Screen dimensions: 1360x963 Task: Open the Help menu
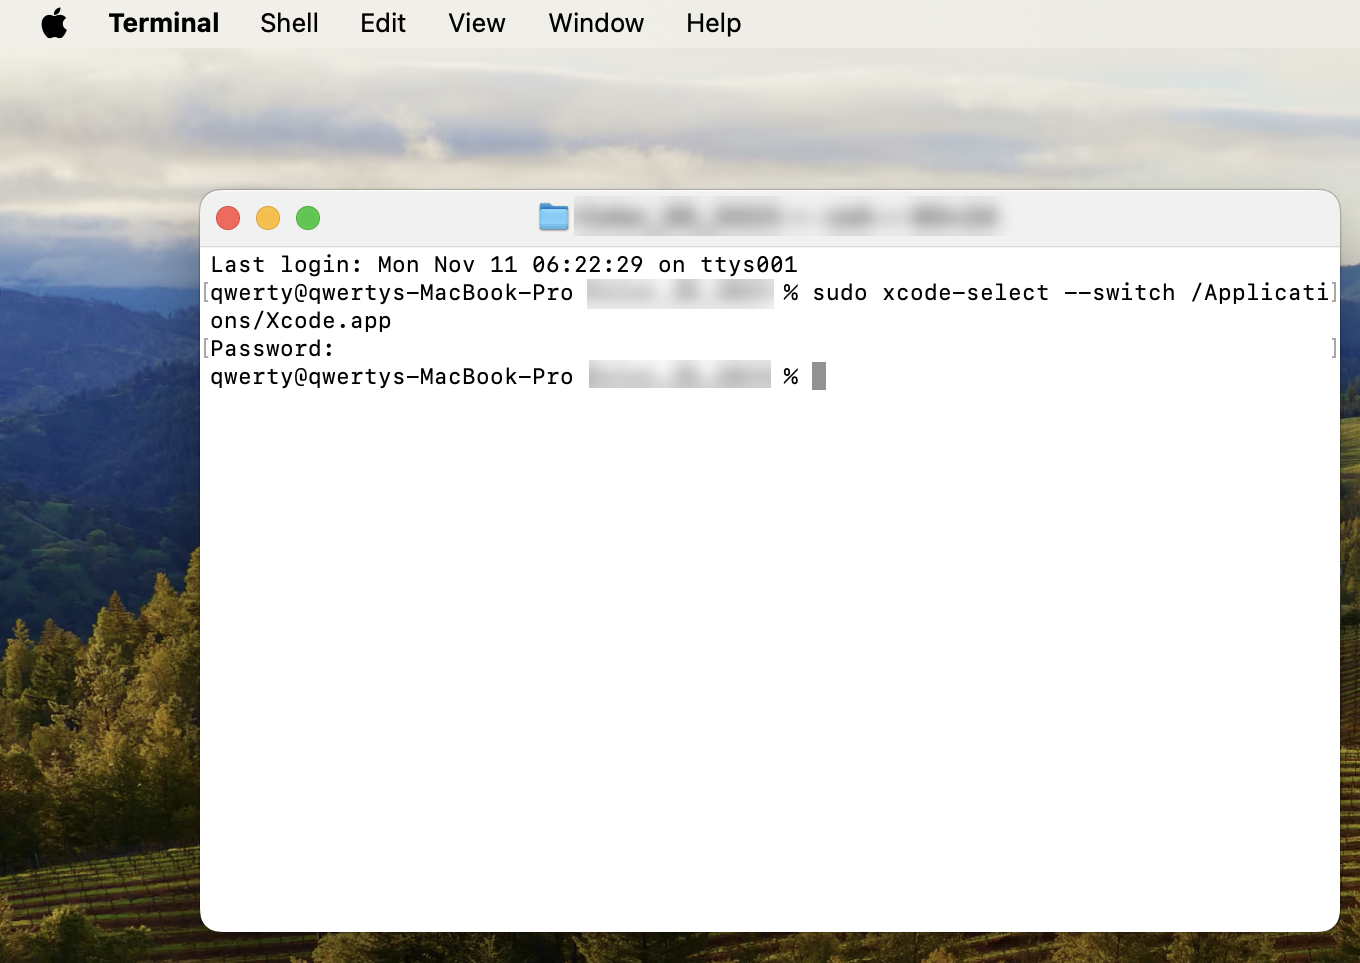click(x=713, y=23)
